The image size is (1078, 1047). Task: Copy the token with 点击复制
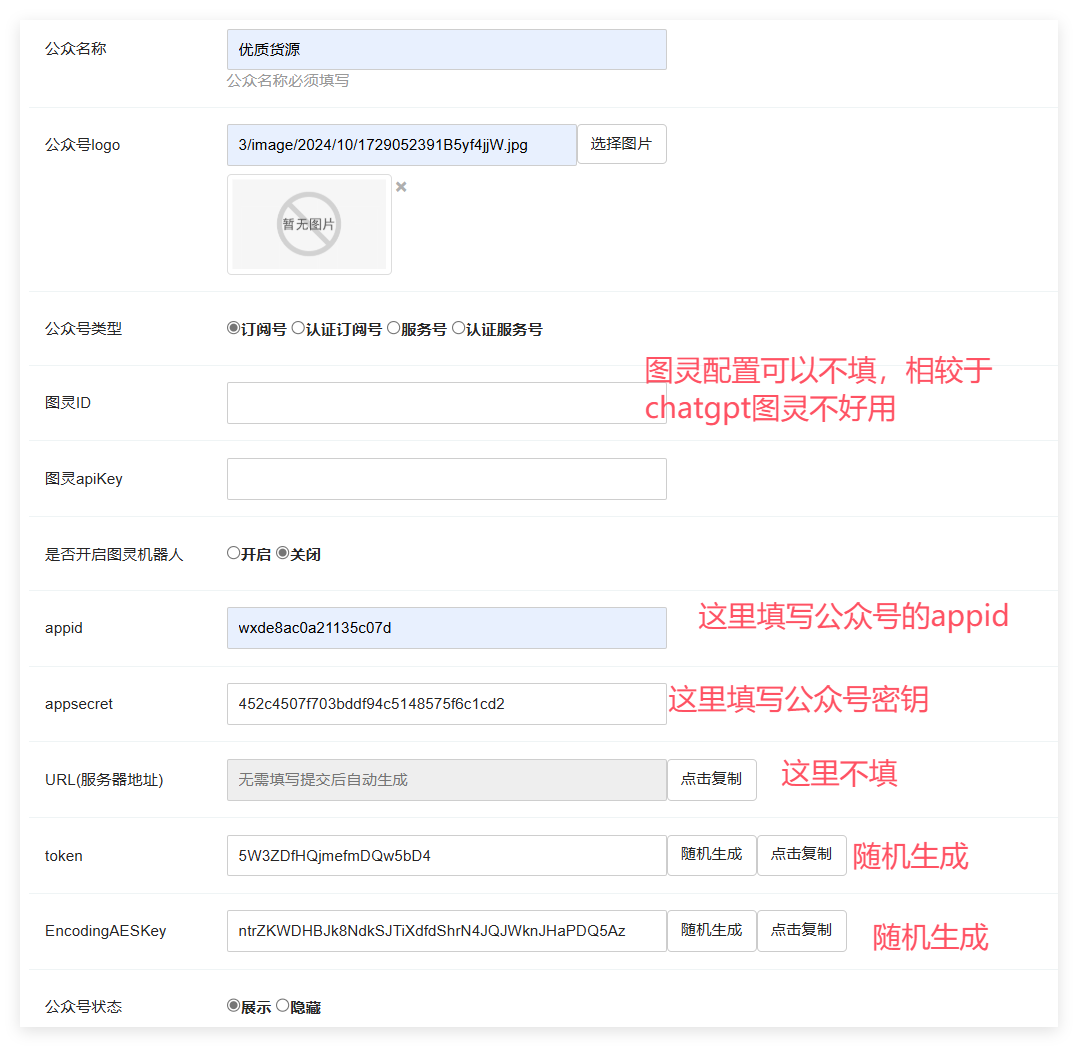(802, 855)
